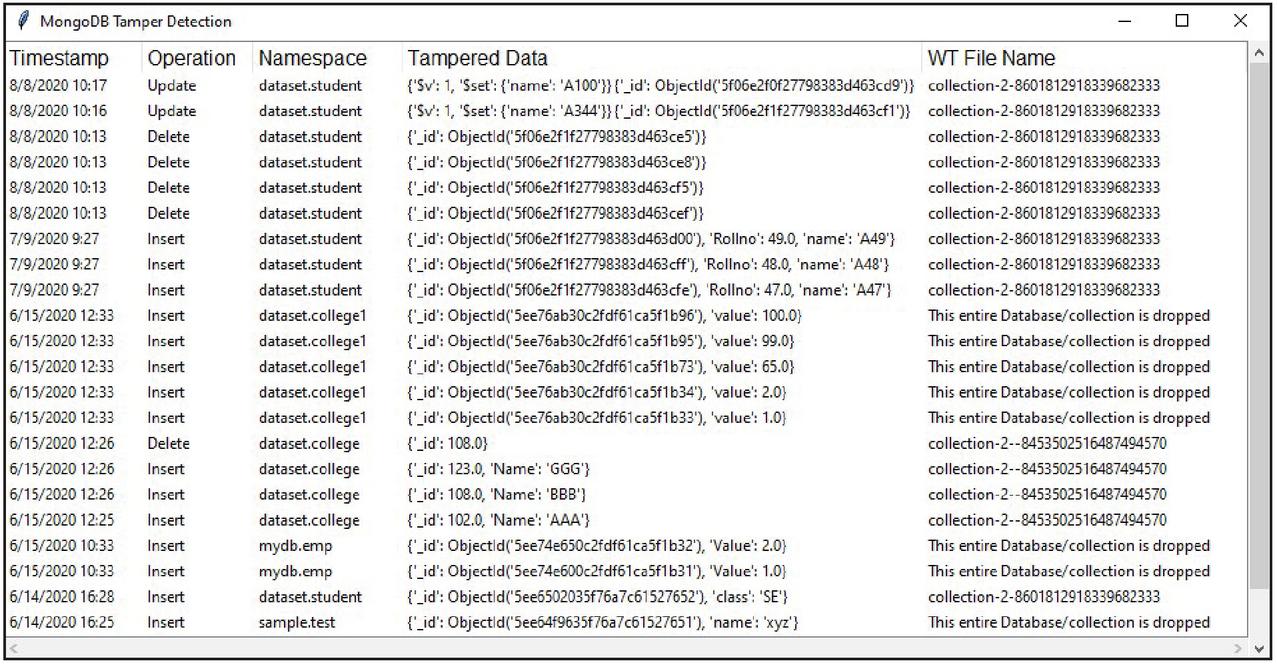Image resolution: width=1277 pixels, height=665 pixels.
Task: Select the row updating name to 'A100'
Action: pyautogui.click(x=627, y=86)
